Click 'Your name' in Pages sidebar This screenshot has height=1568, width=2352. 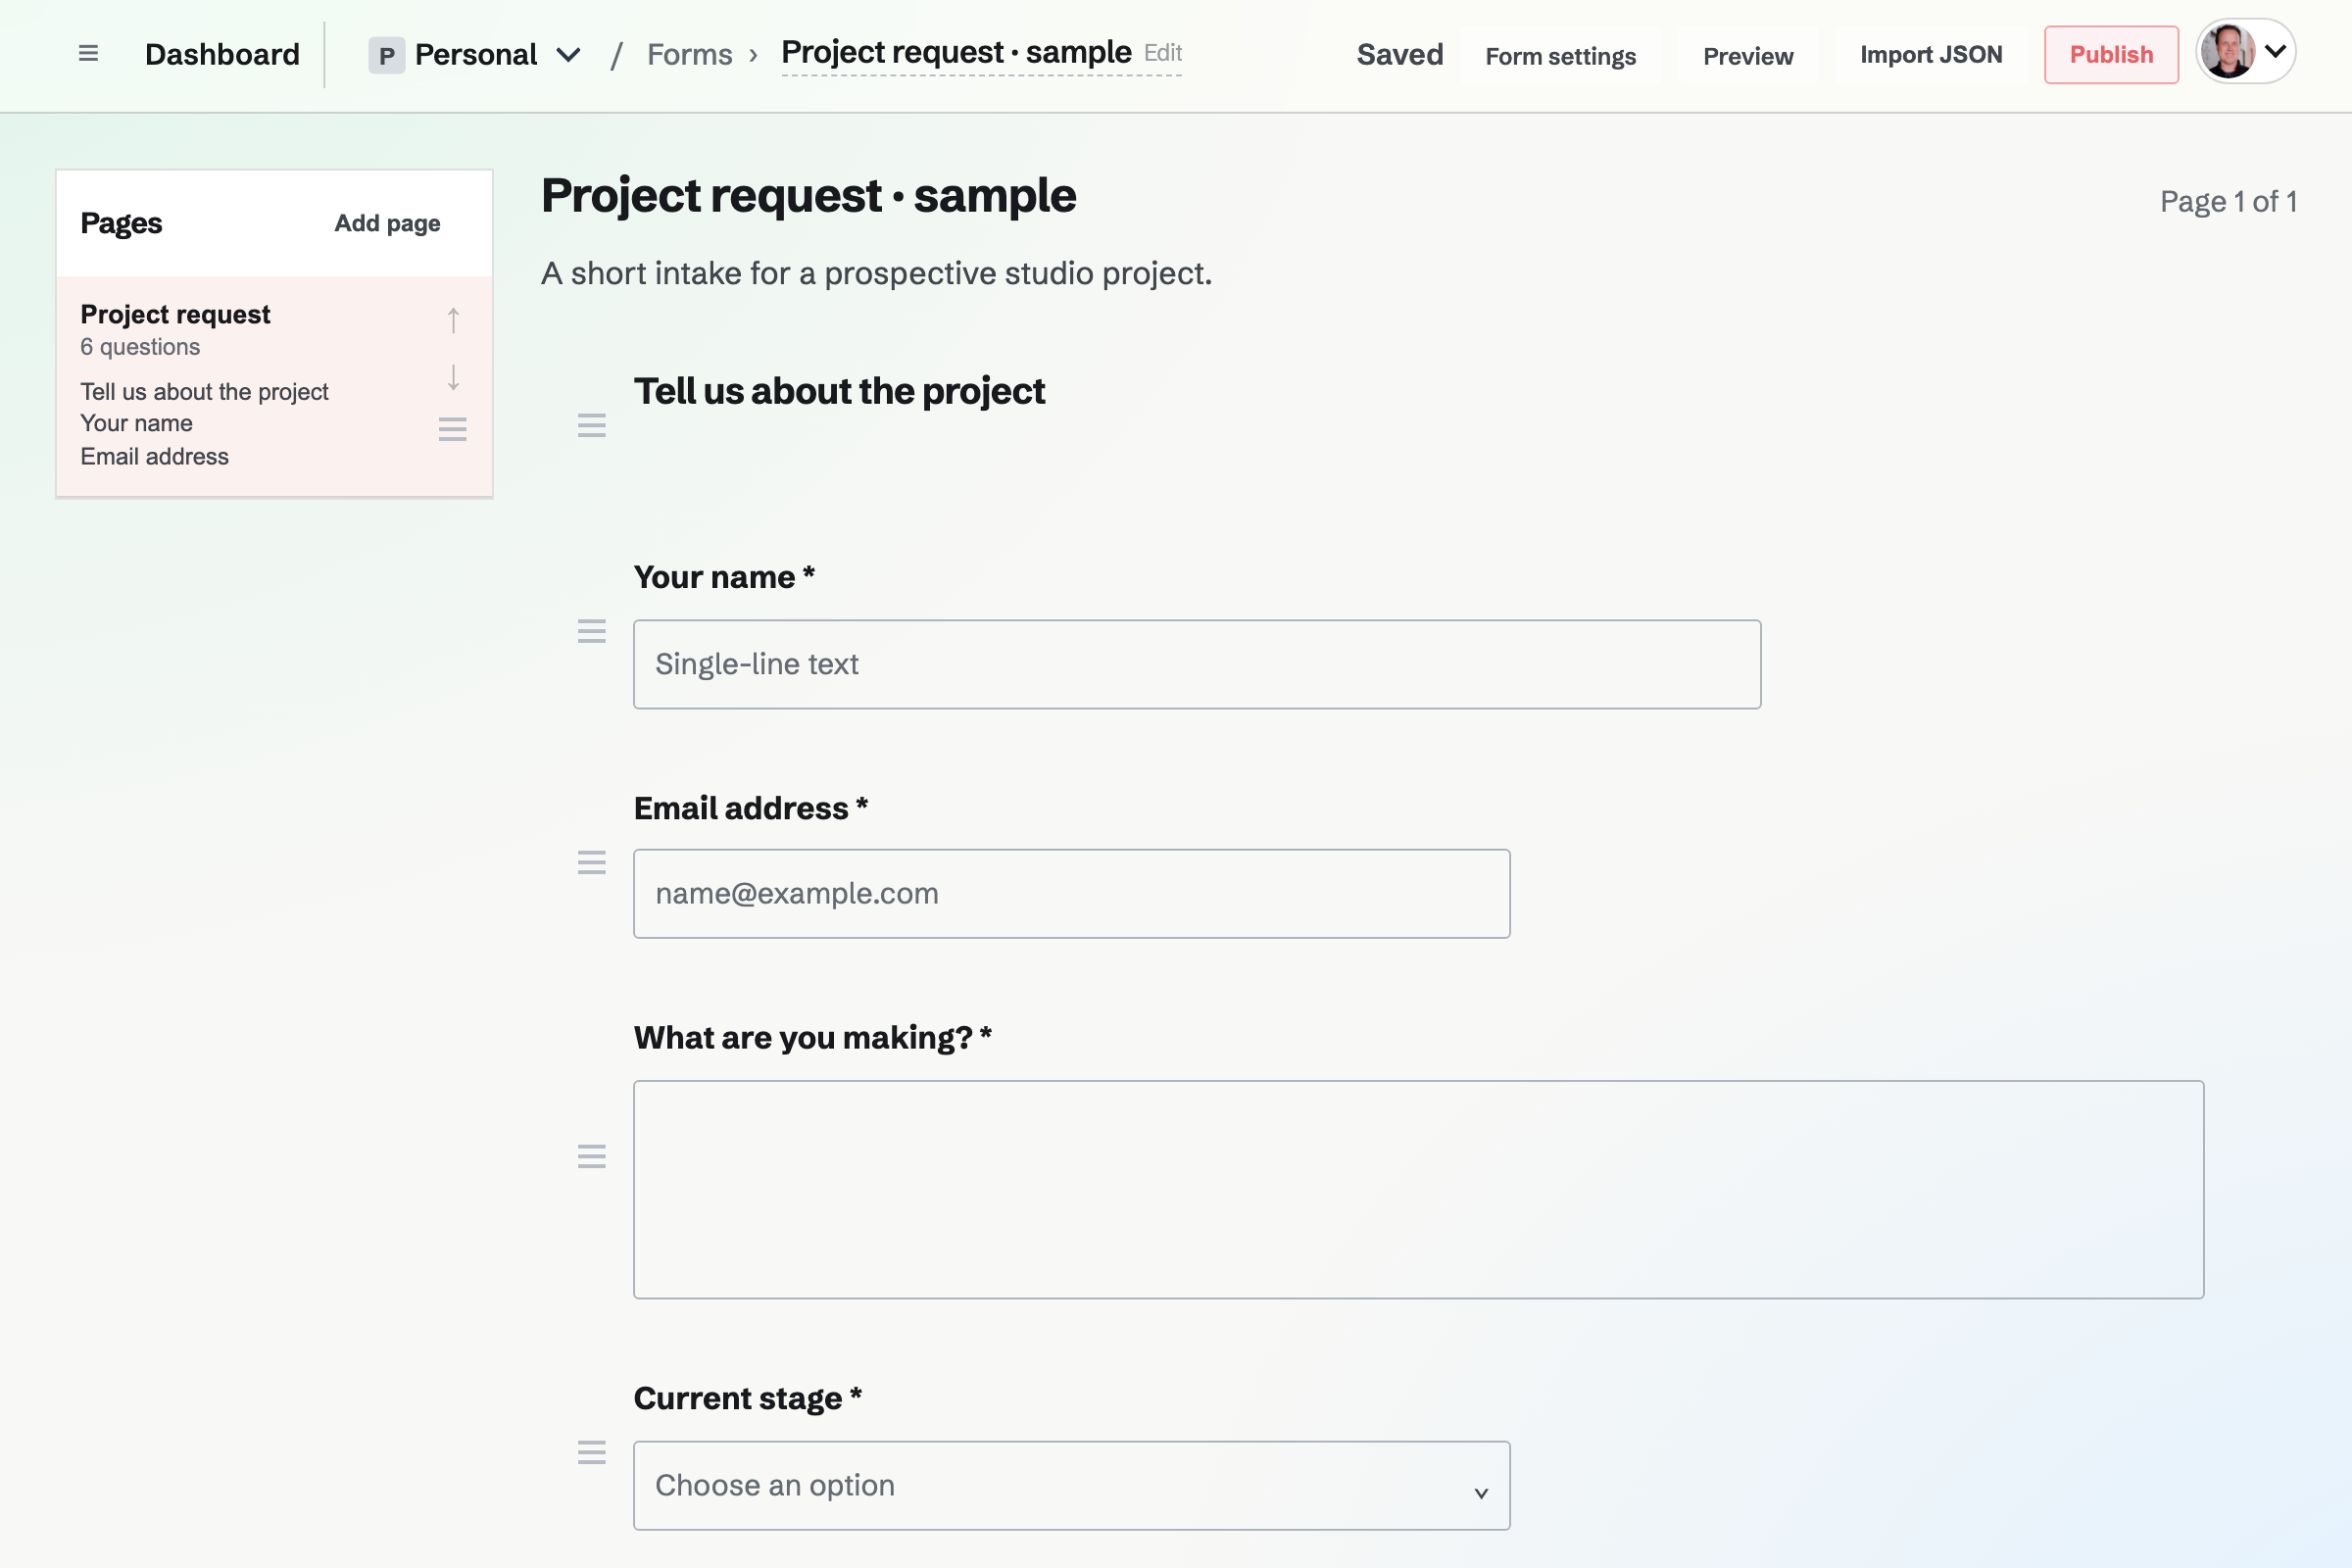[x=136, y=424]
